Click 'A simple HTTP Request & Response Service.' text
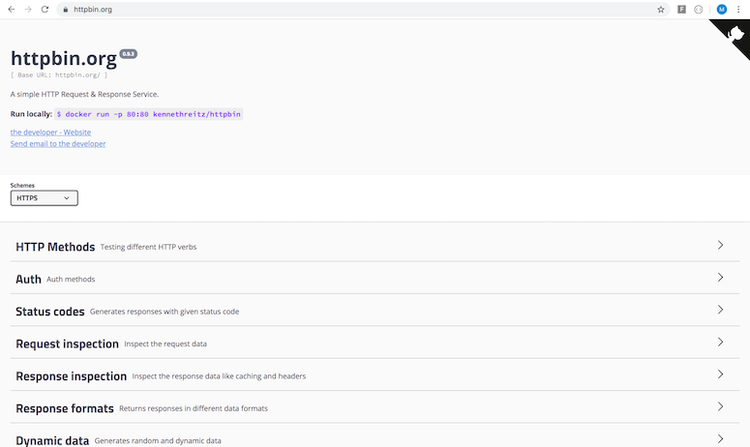 click(x=85, y=94)
